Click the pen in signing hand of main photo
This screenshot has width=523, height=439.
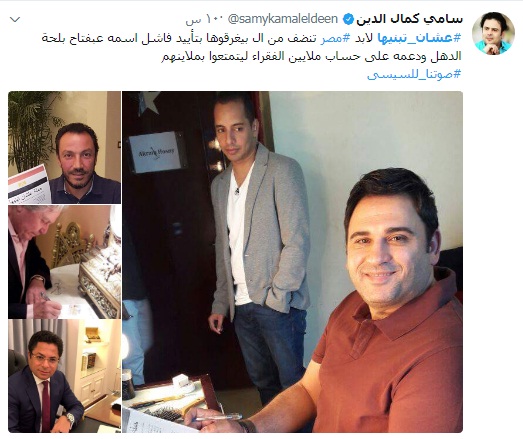click(218, 417)
